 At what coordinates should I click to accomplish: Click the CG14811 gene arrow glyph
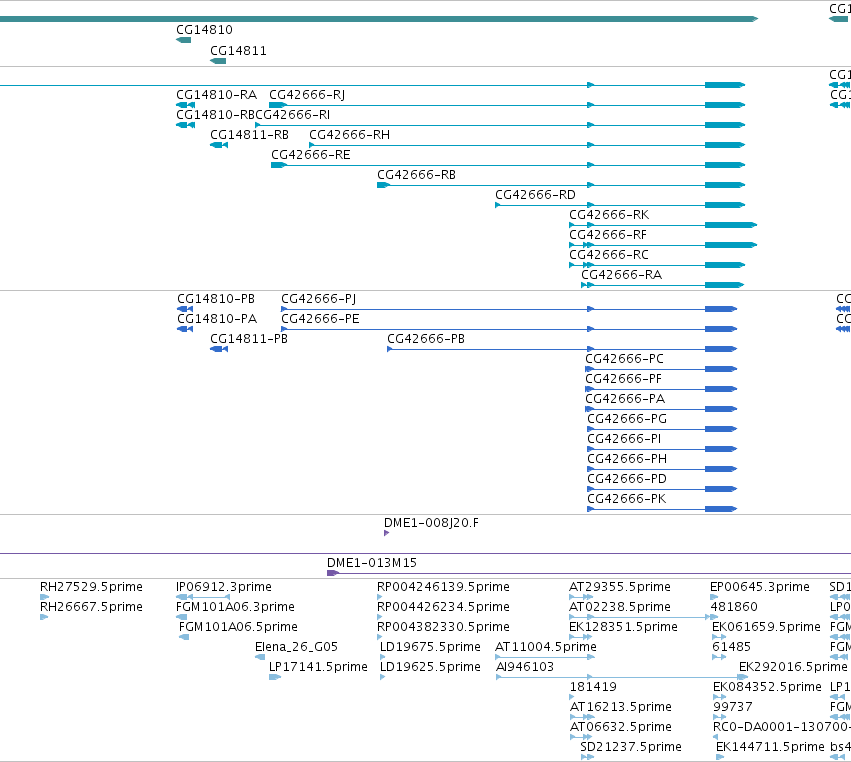(x=218, y=61)
